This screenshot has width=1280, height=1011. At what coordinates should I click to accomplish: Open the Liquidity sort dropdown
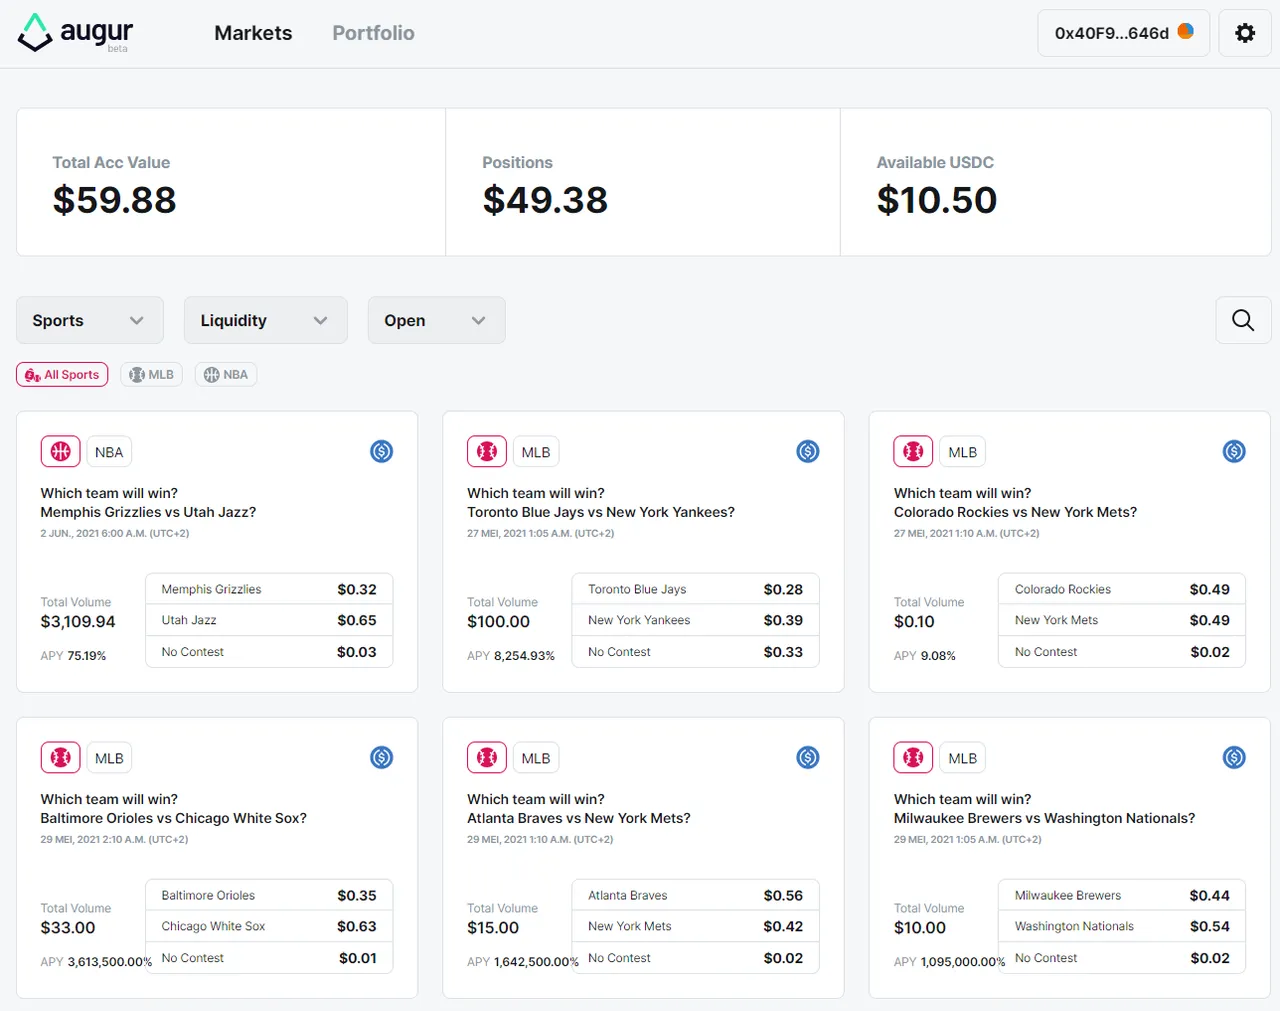coord(265,320)
